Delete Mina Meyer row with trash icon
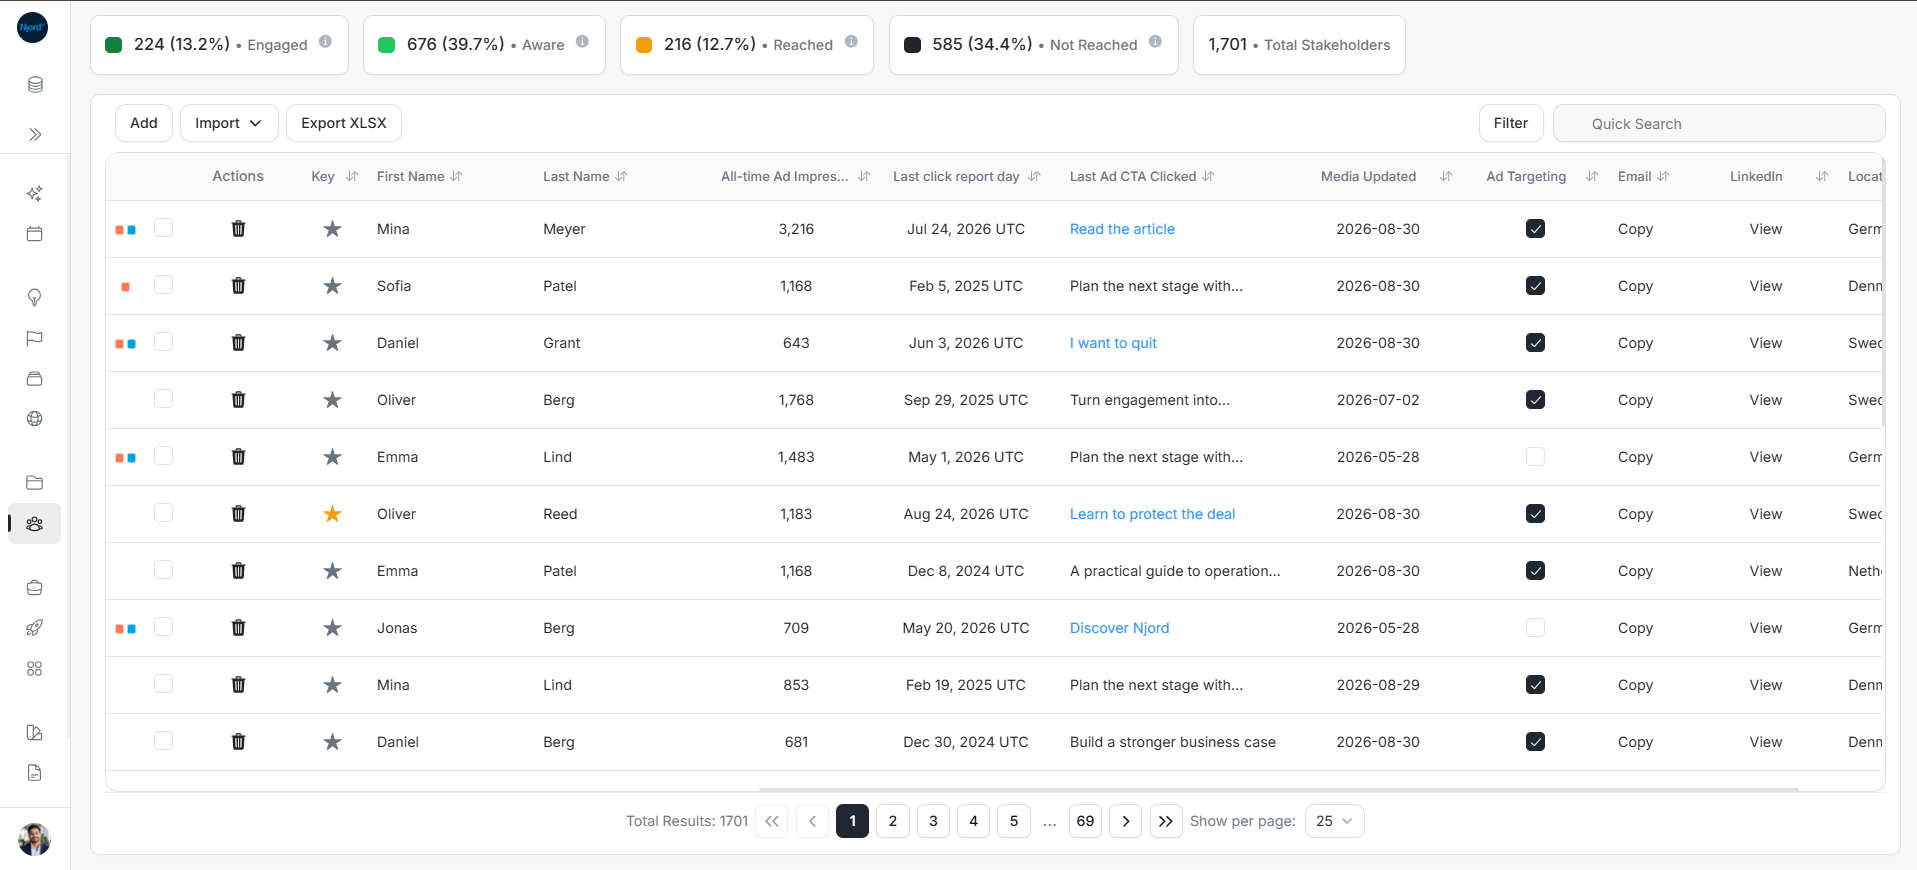 pyautogui.click(x=238, y=229)
